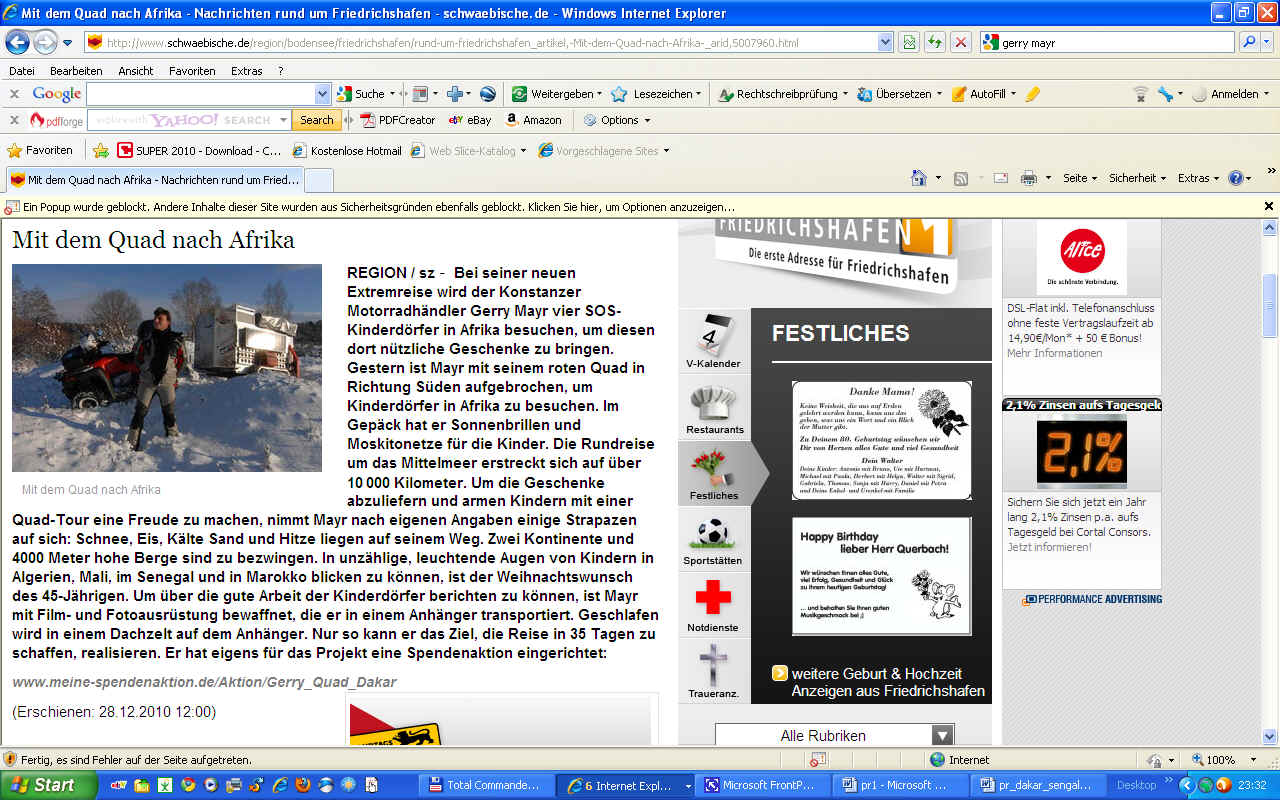The height and width of the screenshot is (800, 1280).
Task: Stop loading with the red X icon
Action: pyautogui.click(x=960, y=42)
